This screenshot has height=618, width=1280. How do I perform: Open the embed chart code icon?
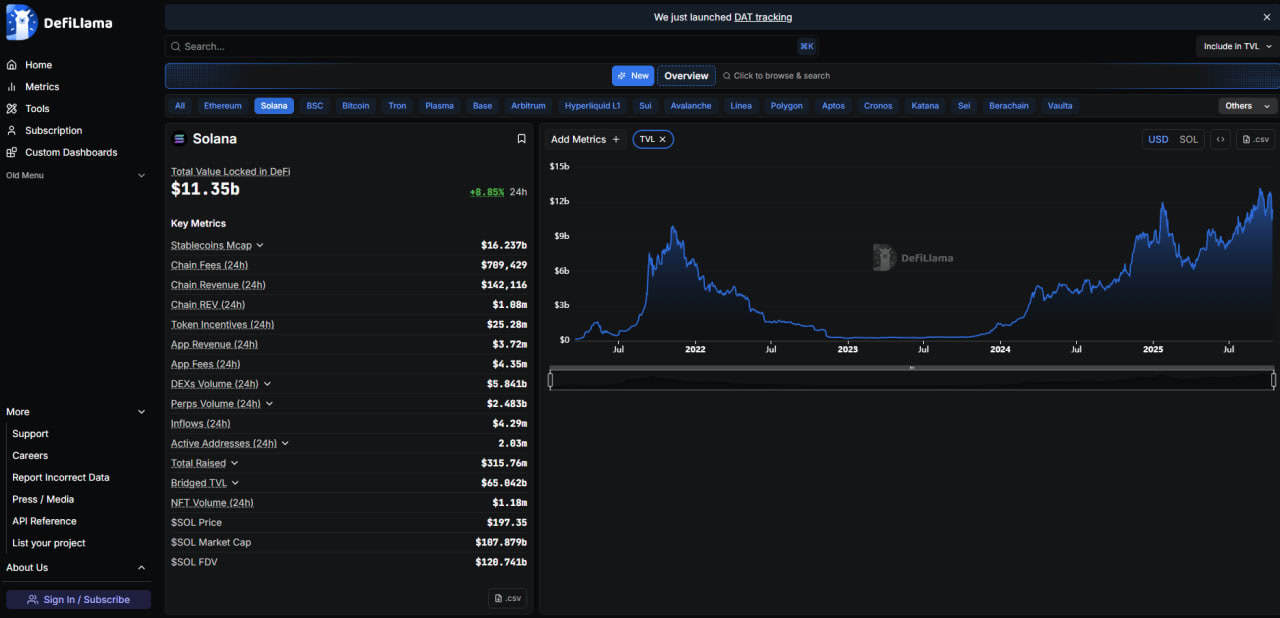pos(1220,139)
